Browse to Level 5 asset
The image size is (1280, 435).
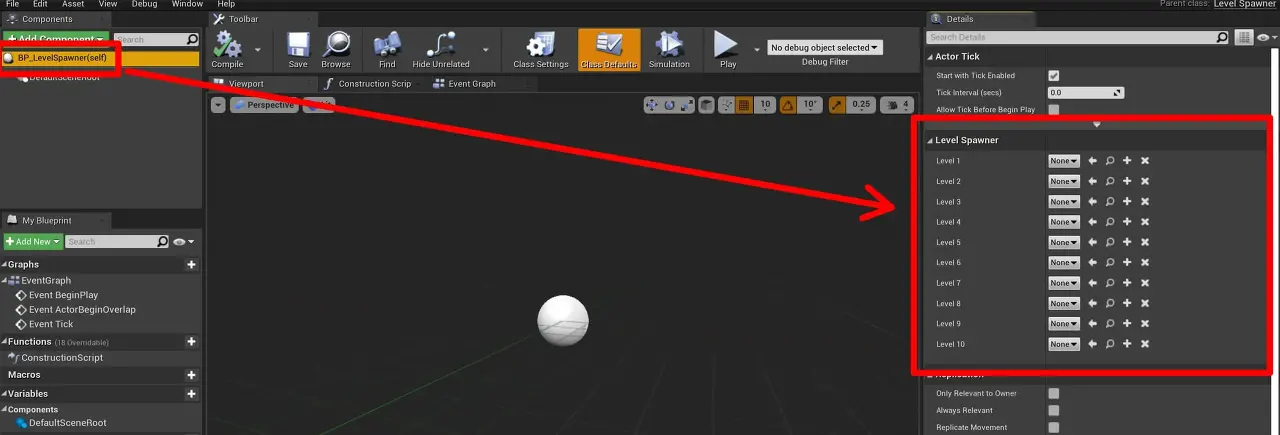pos(1109,242)
